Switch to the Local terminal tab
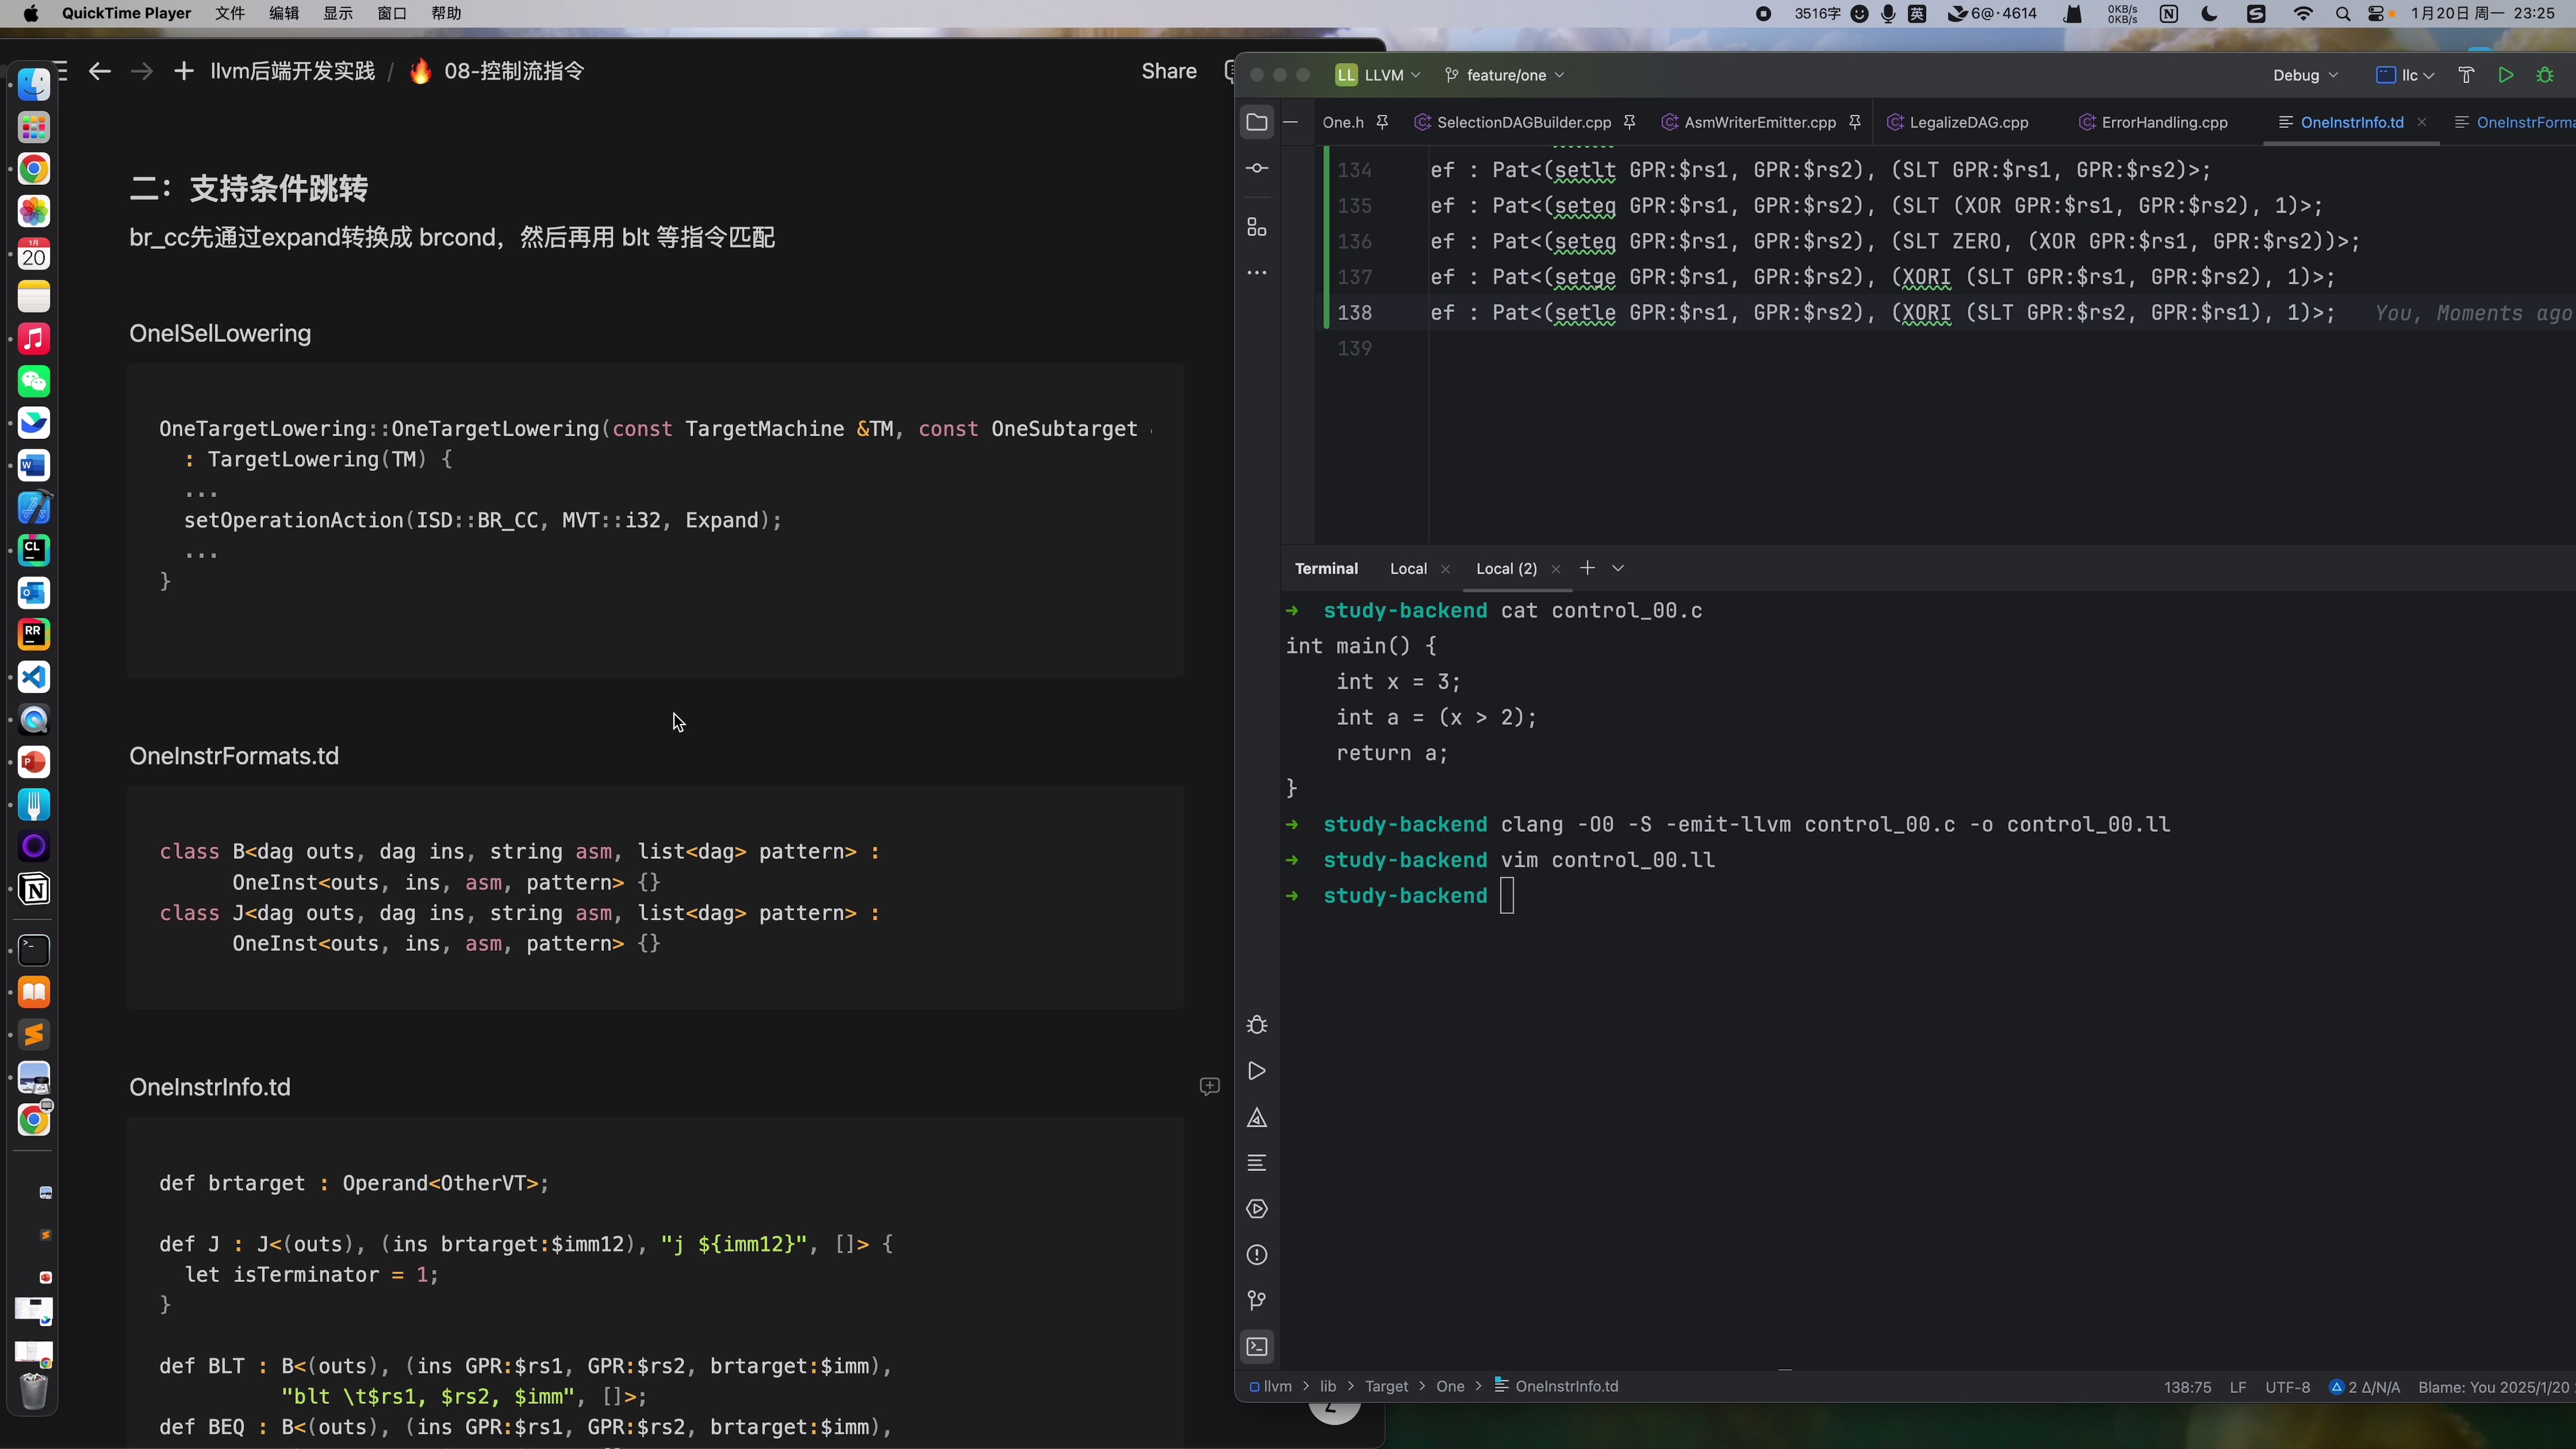 pos(1408,568)
